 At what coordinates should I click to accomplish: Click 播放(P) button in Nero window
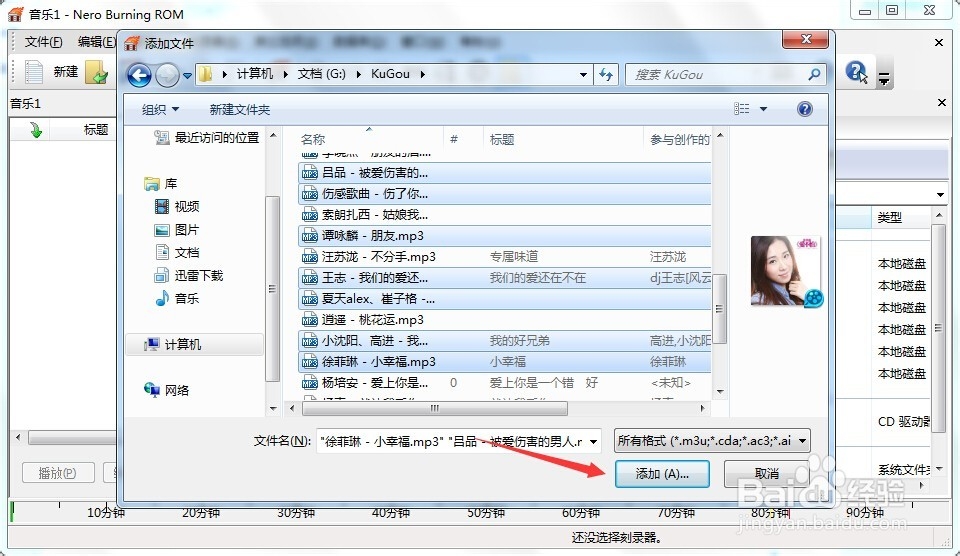tap(58, 473)
